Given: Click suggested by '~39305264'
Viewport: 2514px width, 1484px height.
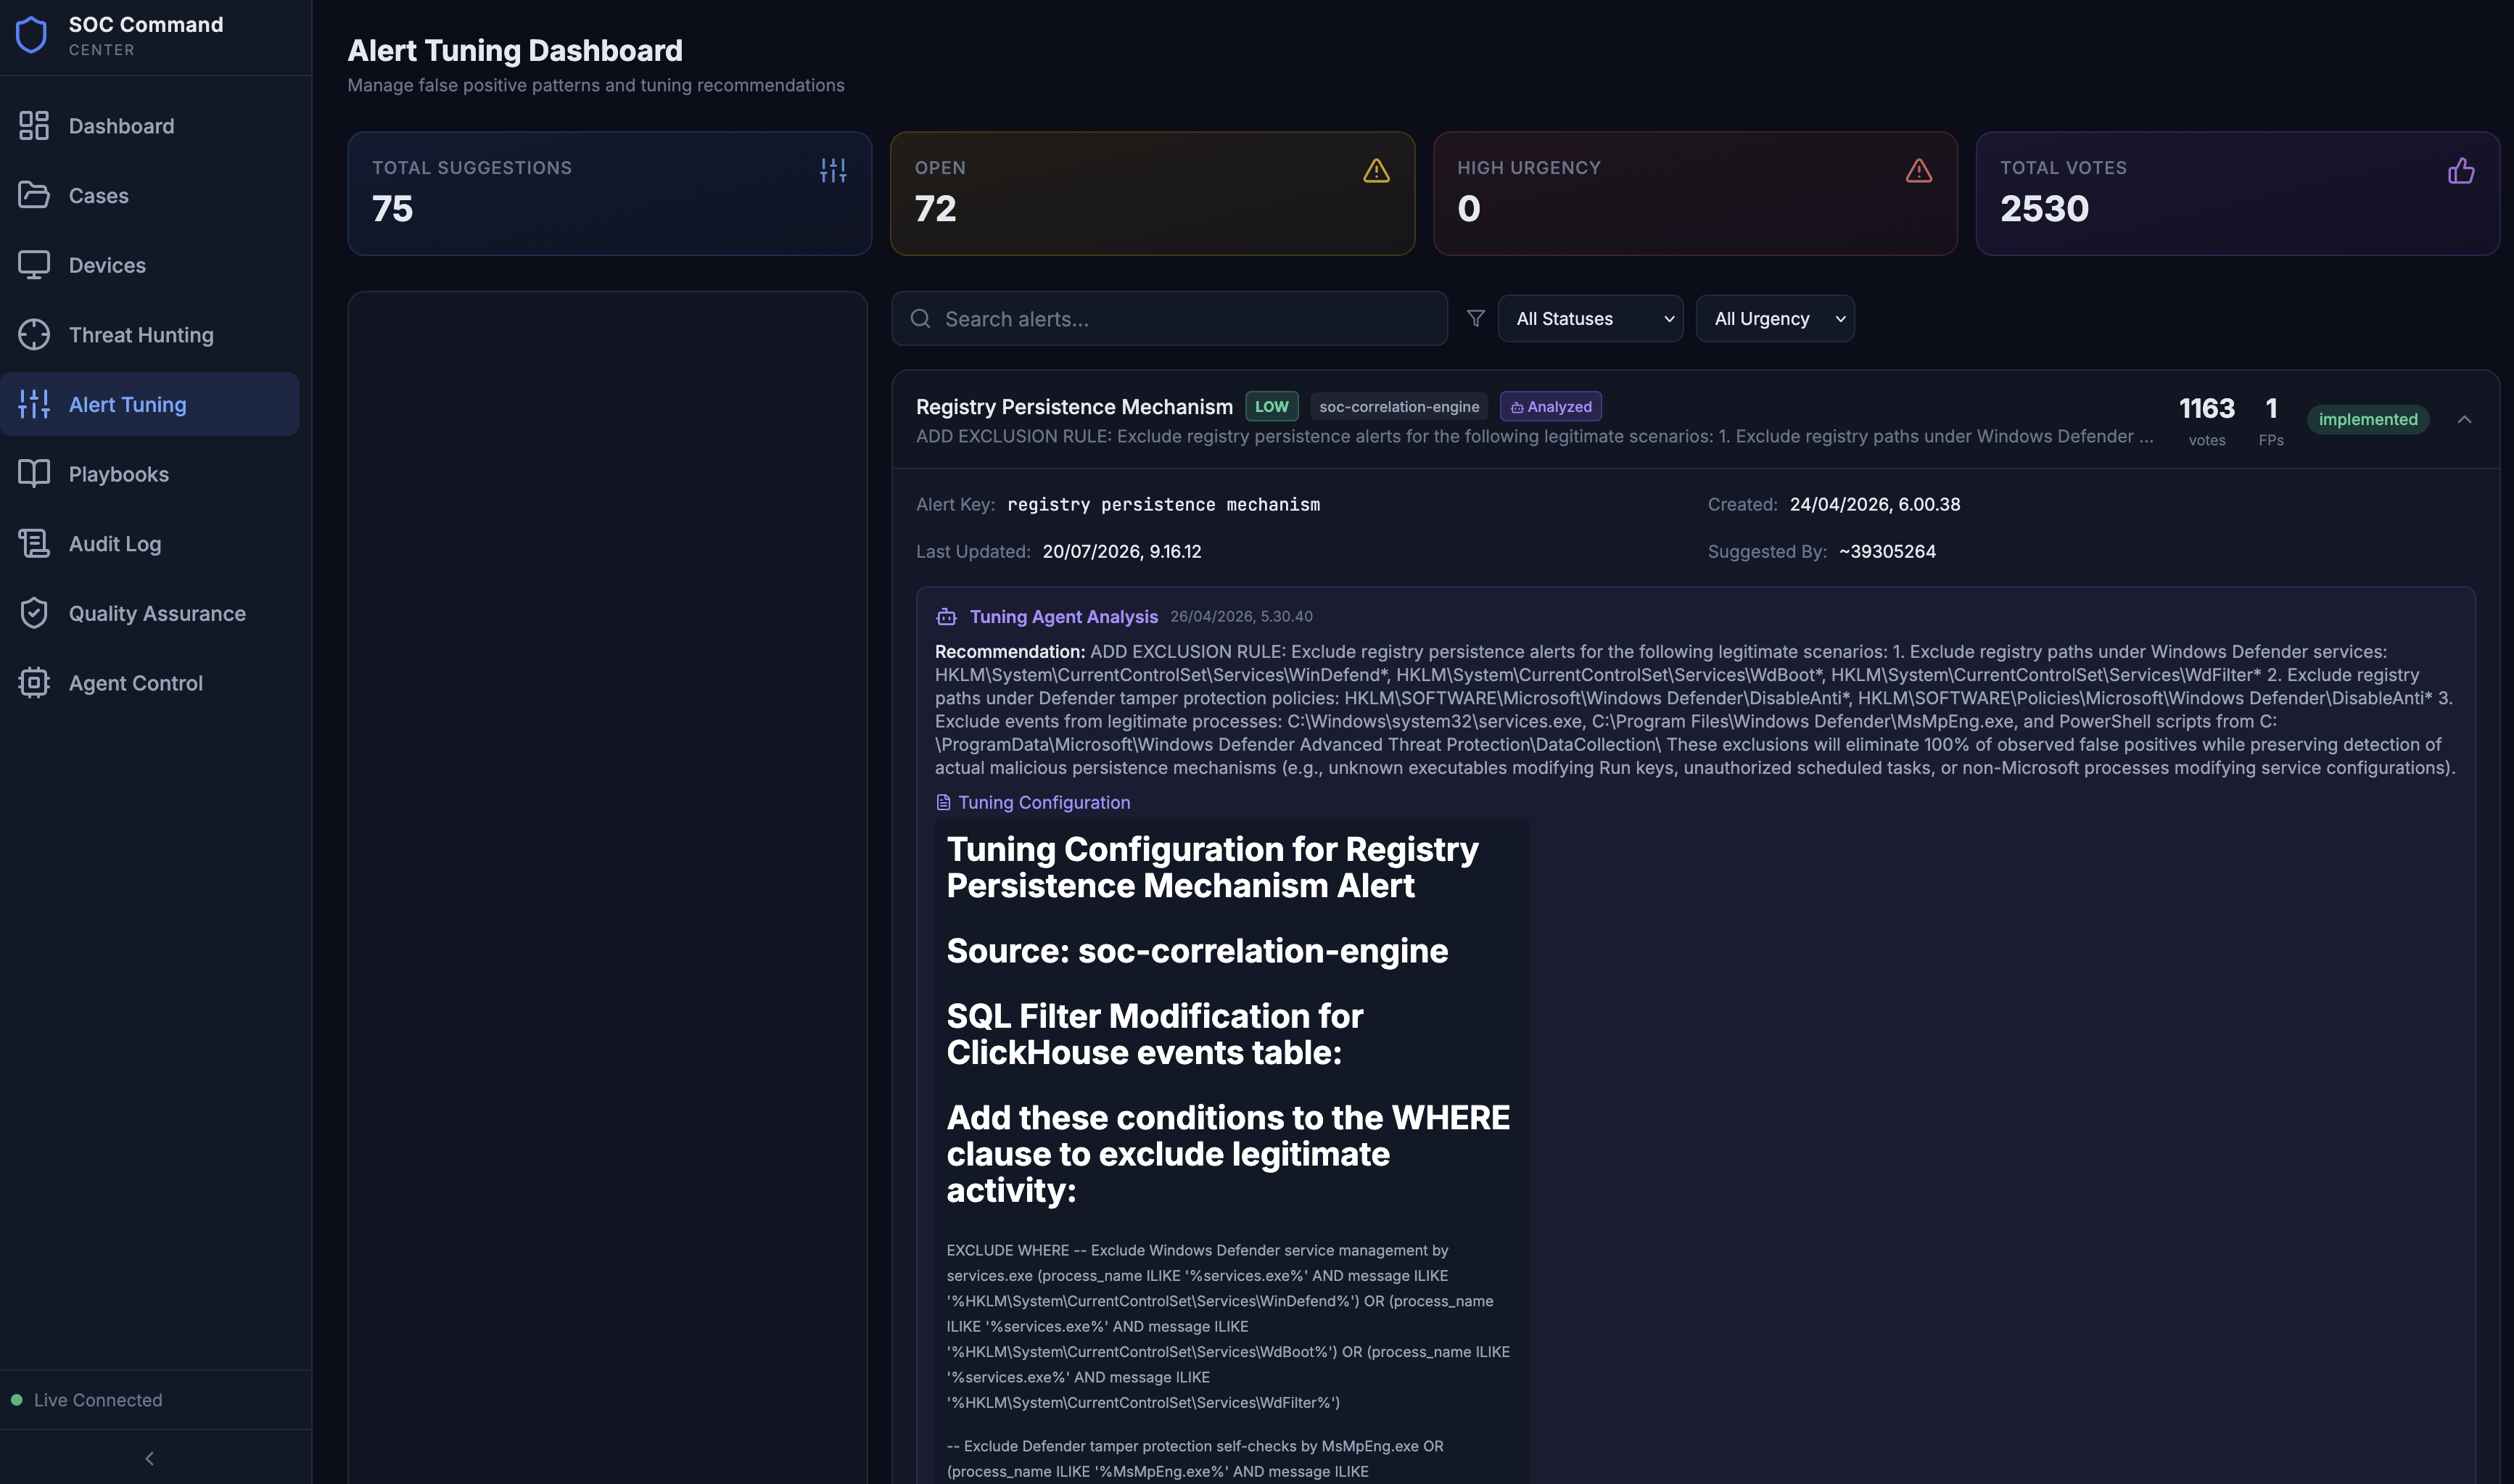Looking at the screenshot, I should tap(1887, 551).
